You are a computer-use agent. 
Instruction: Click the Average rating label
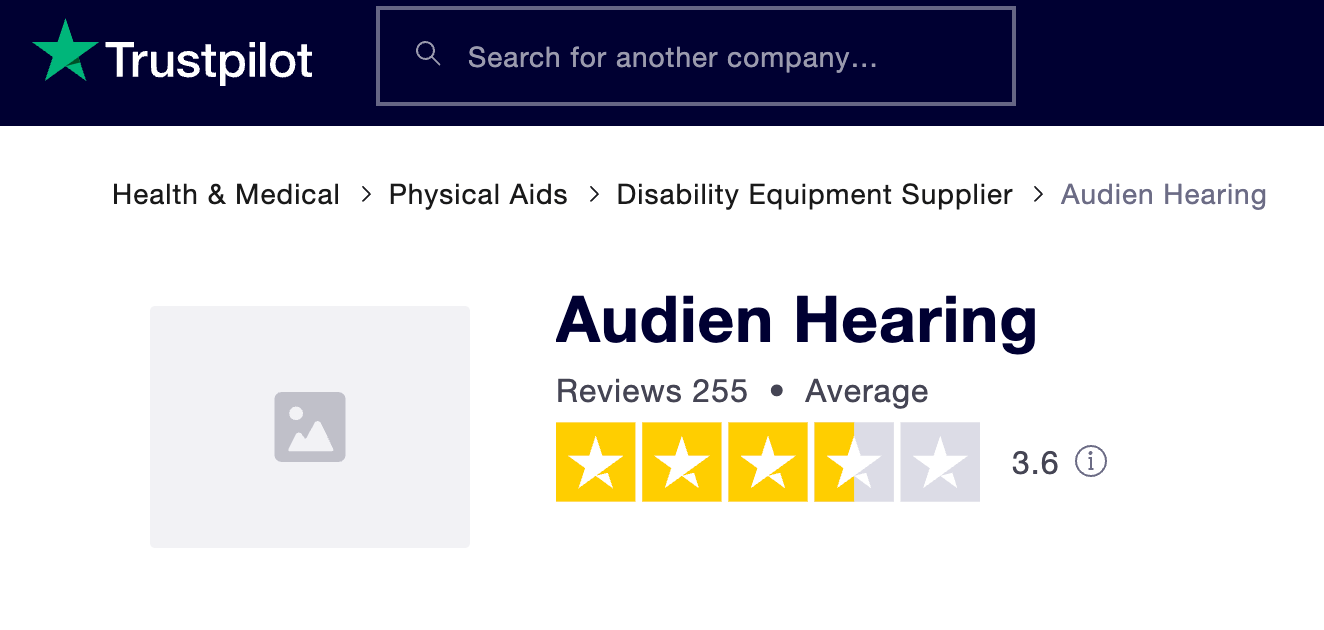866,391
